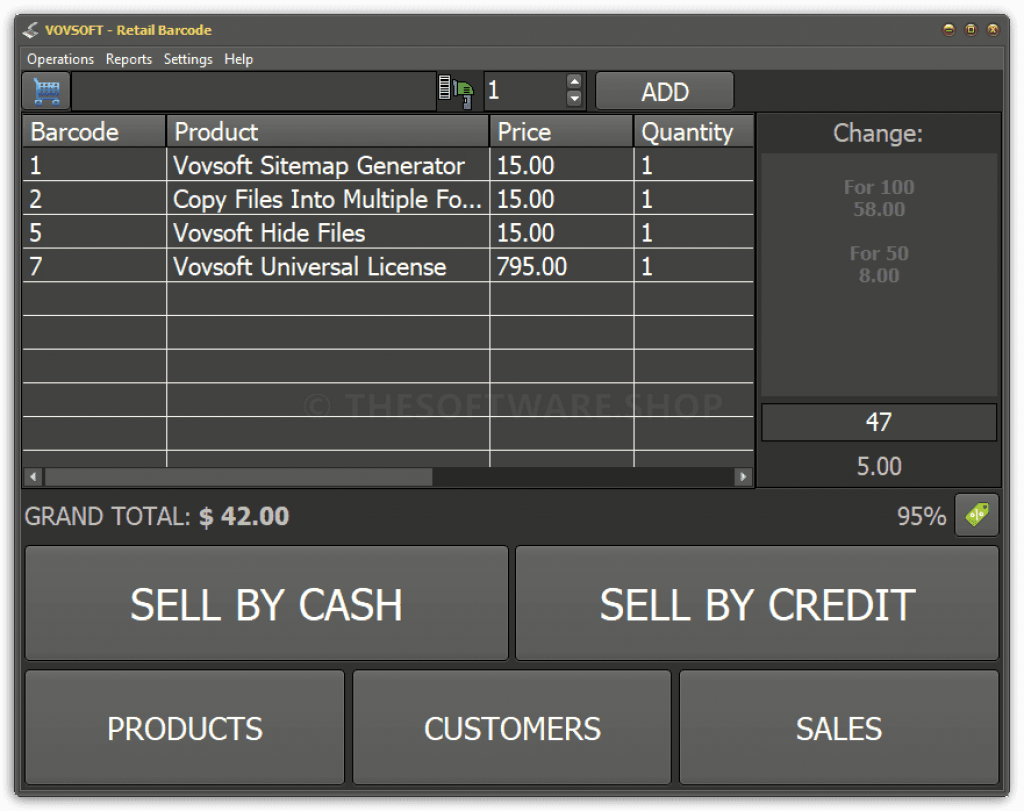
Task: Click the barcode scanner icon
Action: coord(456,91)
